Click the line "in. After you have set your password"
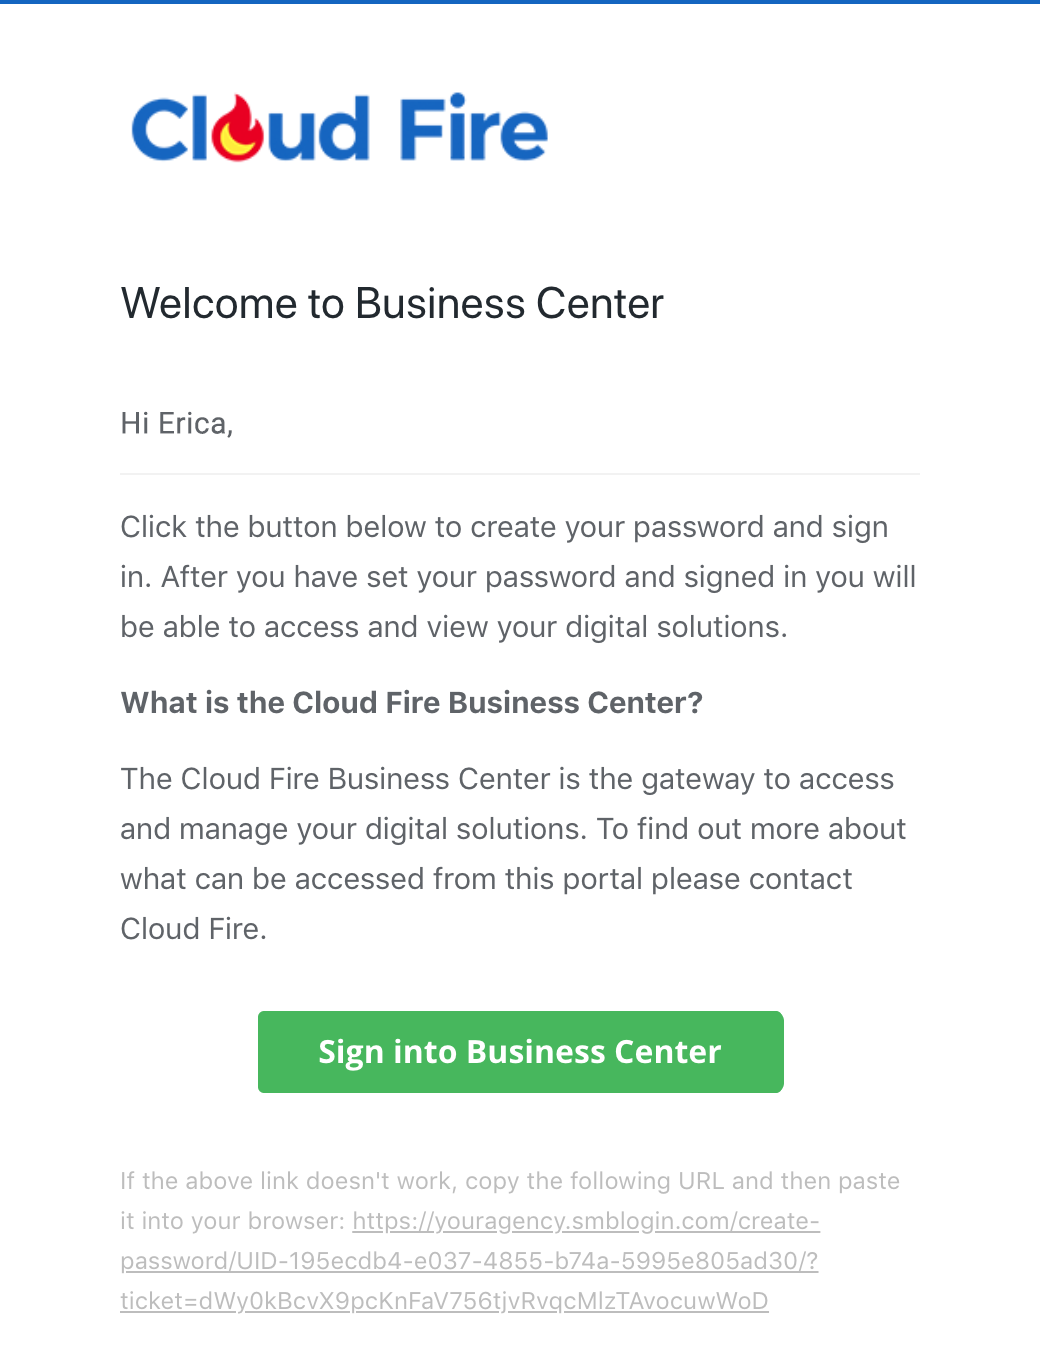 518,578
